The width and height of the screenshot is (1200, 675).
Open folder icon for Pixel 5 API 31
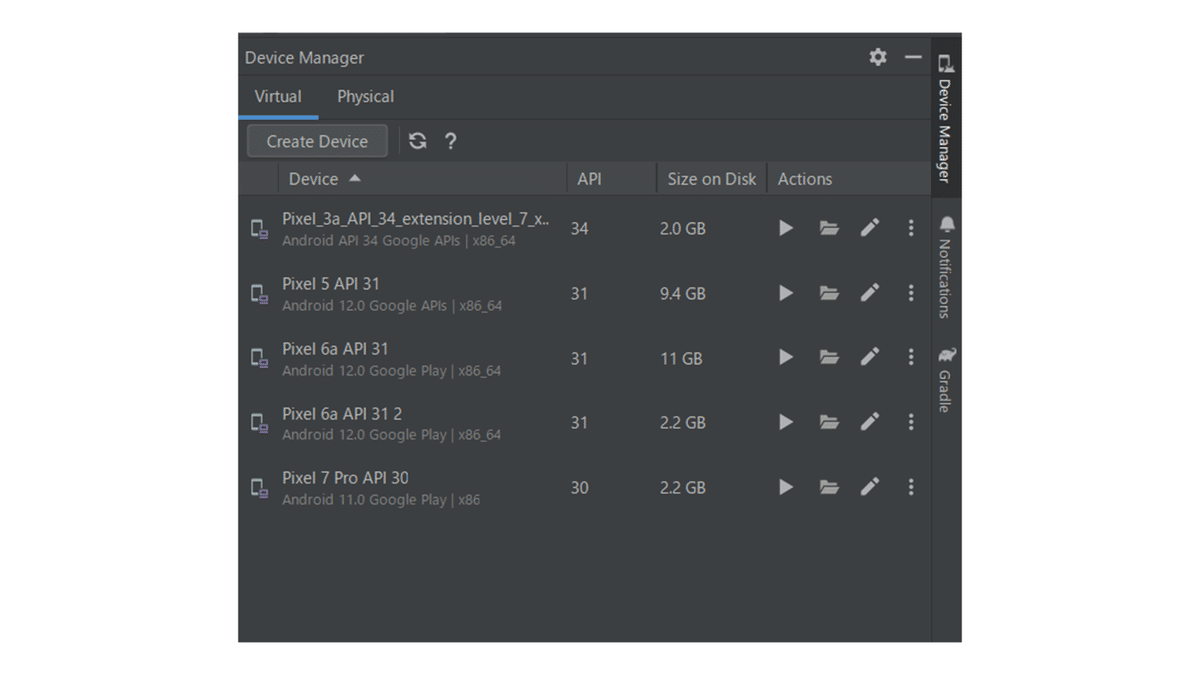[x=829, y=293]
